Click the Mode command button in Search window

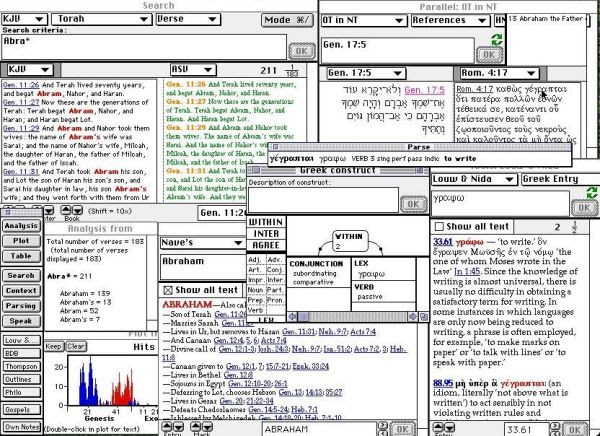287,20
